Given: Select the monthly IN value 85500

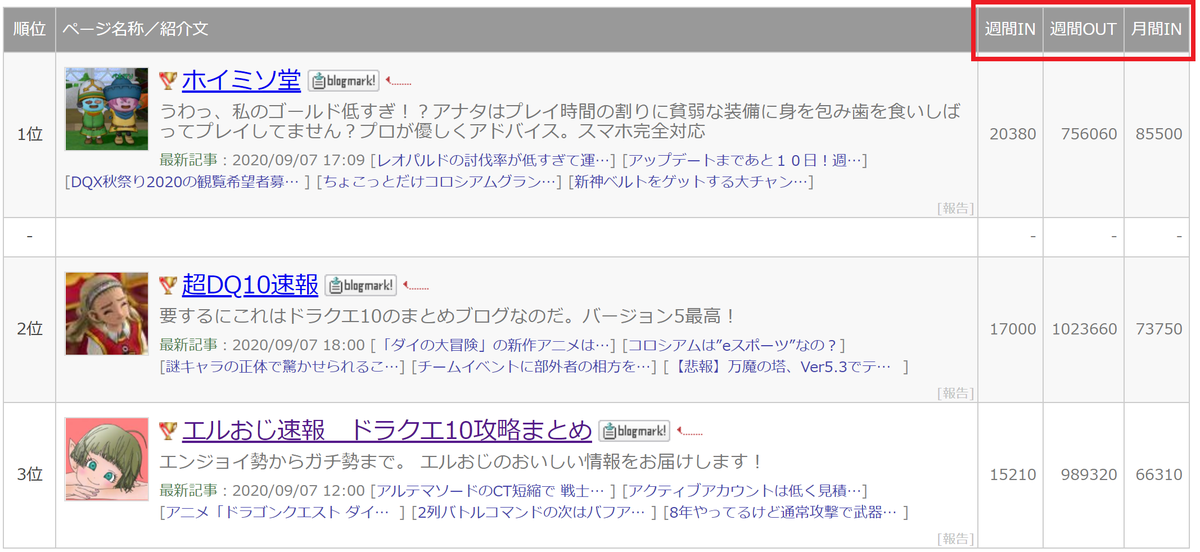Looking at the screenshot, I should 1160,134.
